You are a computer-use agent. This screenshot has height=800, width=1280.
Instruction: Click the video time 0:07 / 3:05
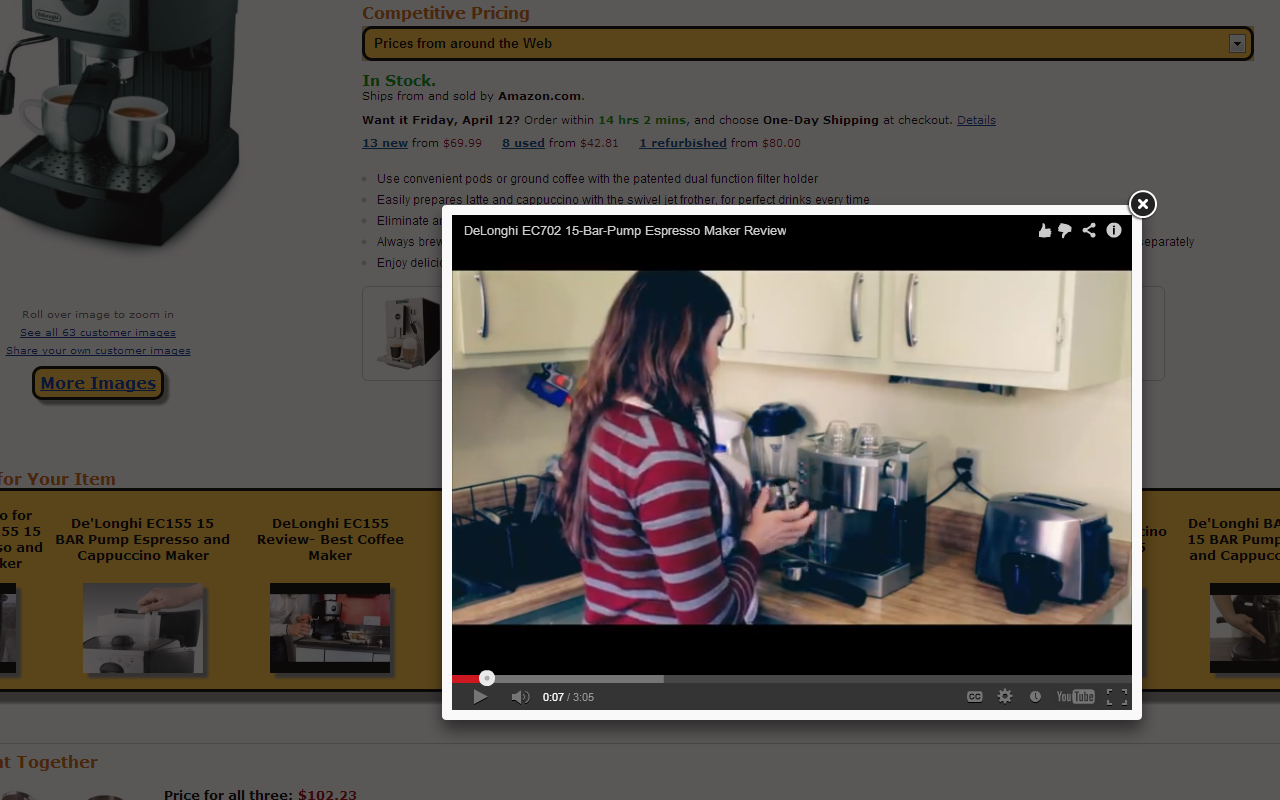point(568,697)
